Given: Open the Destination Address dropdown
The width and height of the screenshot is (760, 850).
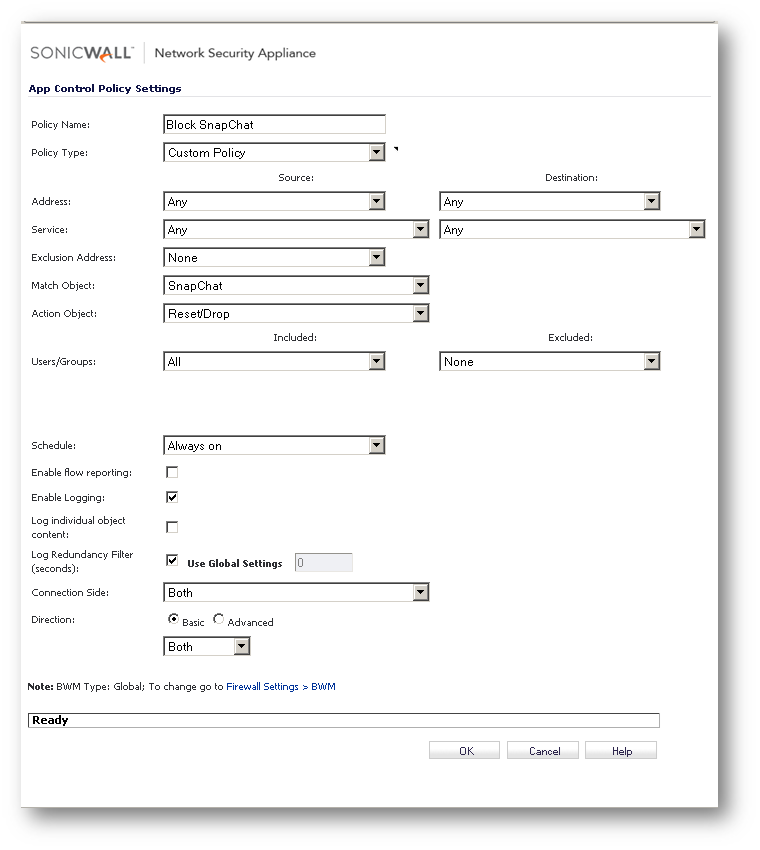Looking at the screenshot, I should point(550,202).
